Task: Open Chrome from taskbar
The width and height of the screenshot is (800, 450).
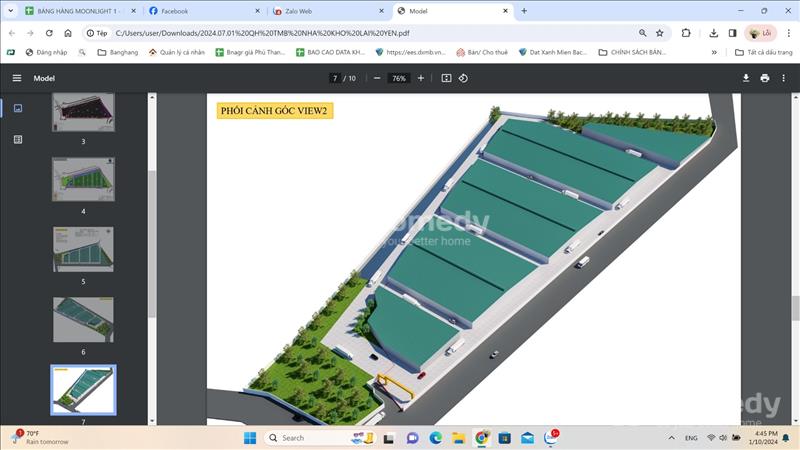Action: pos(481,438)
